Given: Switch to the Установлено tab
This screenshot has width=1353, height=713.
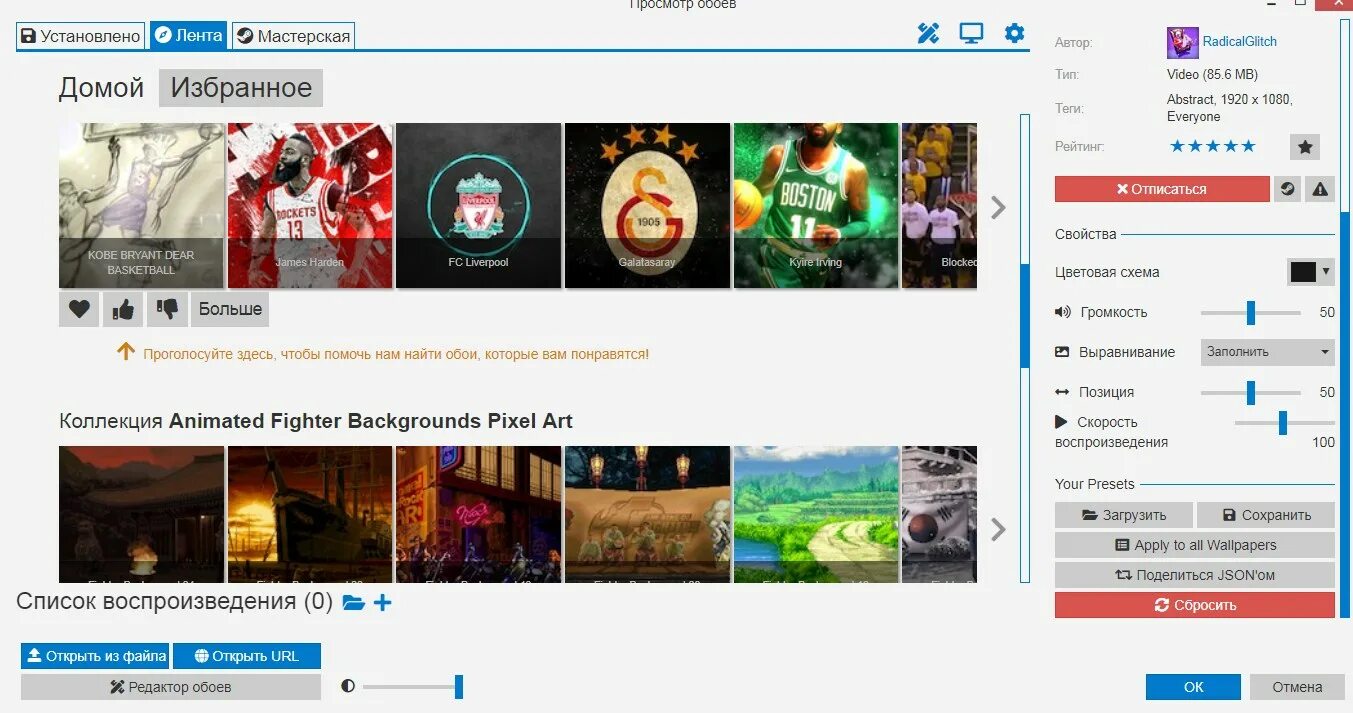Looking at the screenshot, I should point(81,36).
